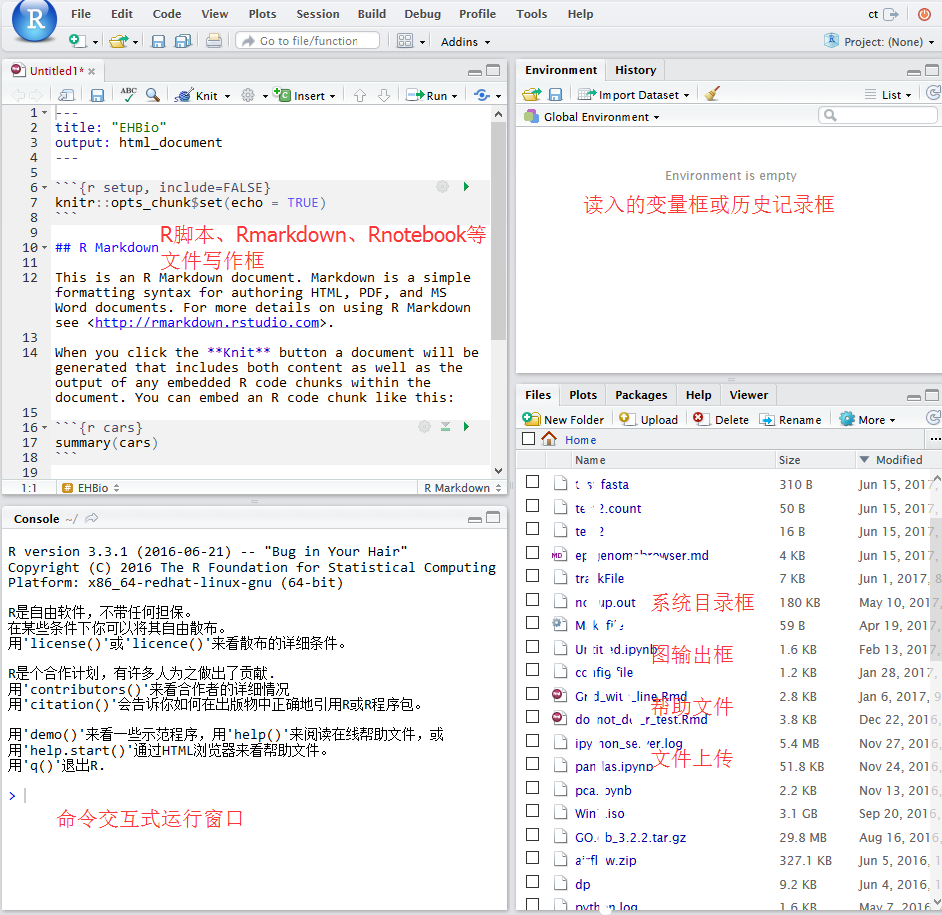Create a New Folder in Files
This screenshot has height=915, width=942.
564,419
